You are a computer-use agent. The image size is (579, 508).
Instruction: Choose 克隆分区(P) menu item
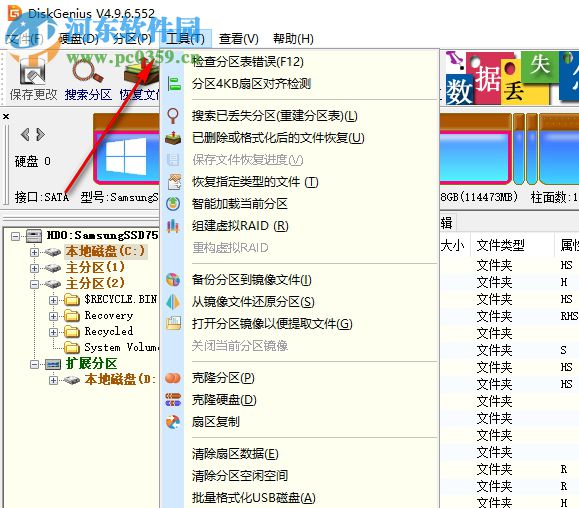[x=300, y=378]
